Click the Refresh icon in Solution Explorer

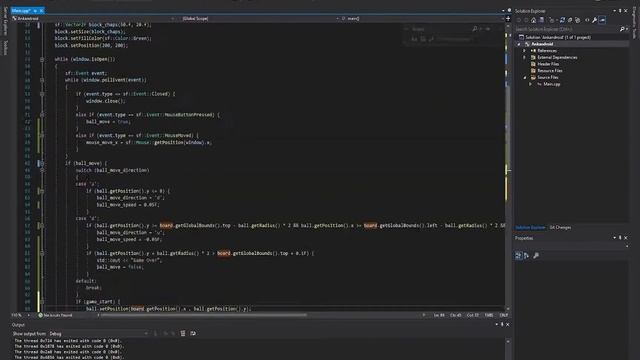pos(570,20)
